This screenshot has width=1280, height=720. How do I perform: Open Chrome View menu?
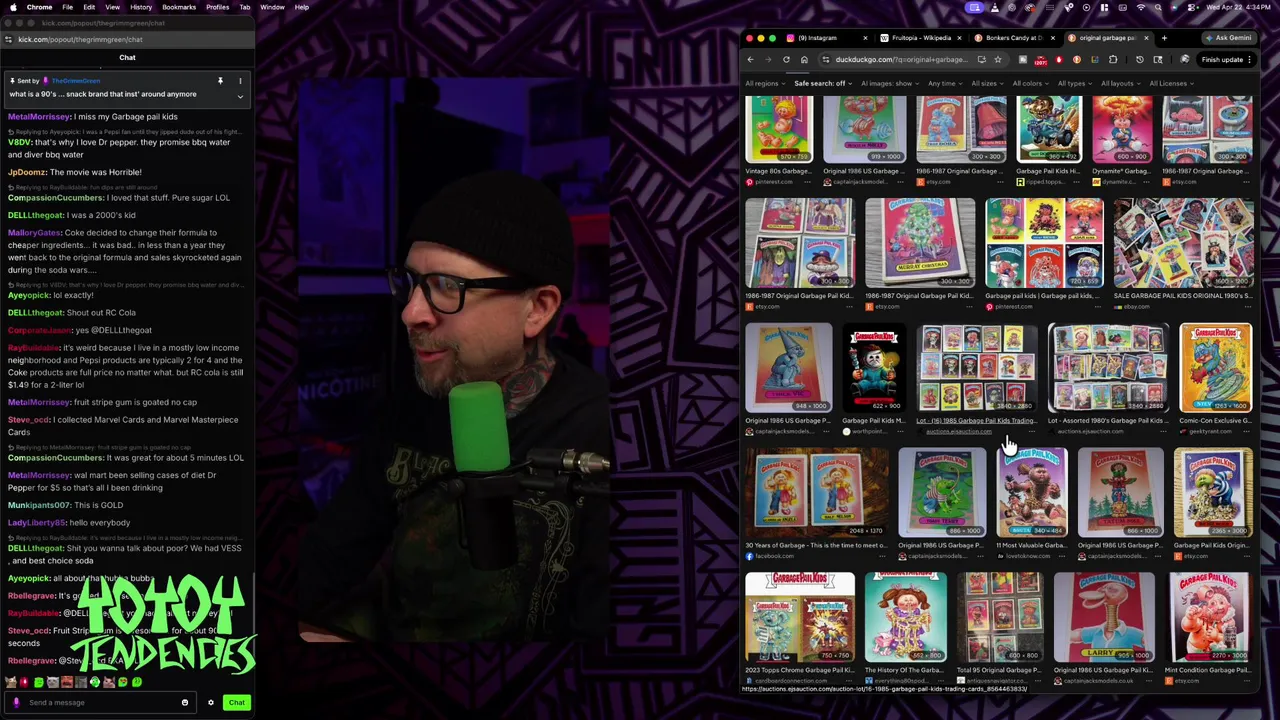(112, 7)
